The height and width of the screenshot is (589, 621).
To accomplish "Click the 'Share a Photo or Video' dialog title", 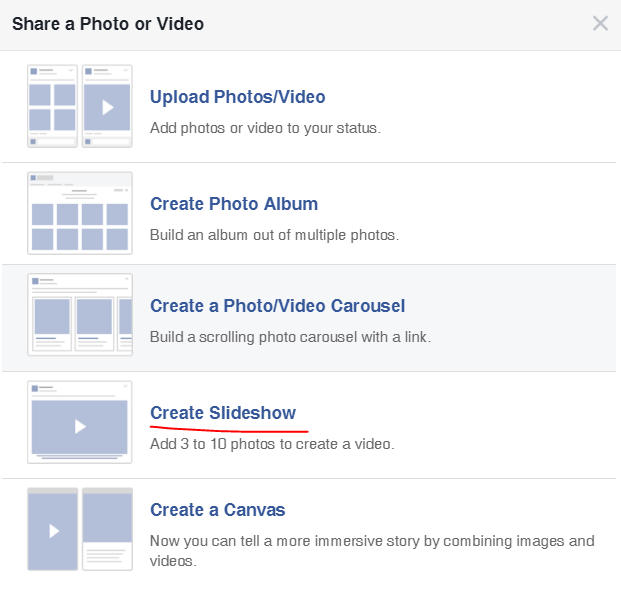I will [108, 23].
